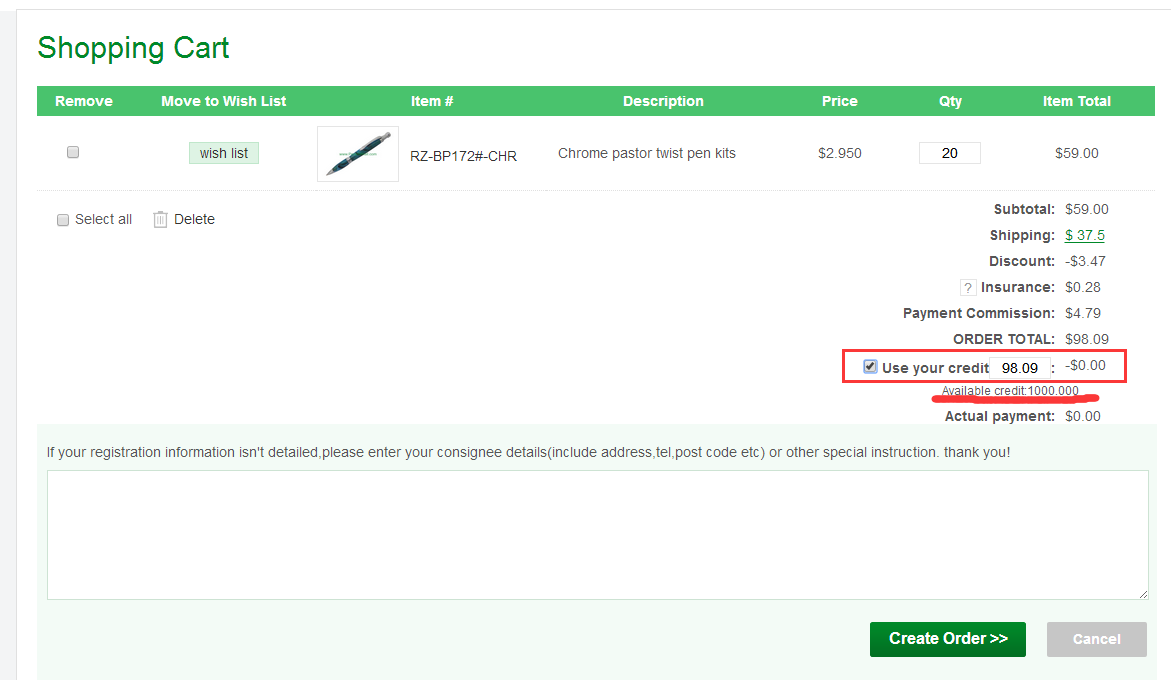
Task: Click the trash can icon beside Delete
Action: (160, 219)
